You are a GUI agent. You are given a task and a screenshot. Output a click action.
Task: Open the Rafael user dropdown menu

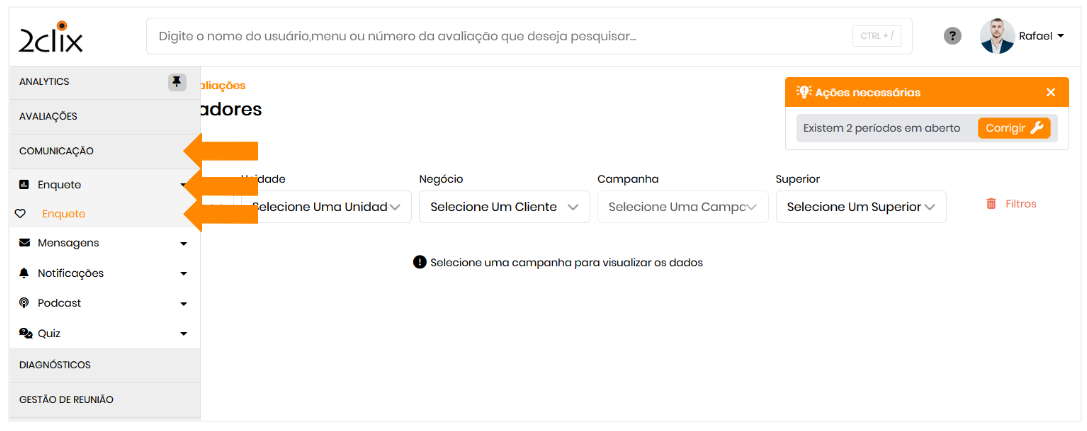click(1041, 36)
